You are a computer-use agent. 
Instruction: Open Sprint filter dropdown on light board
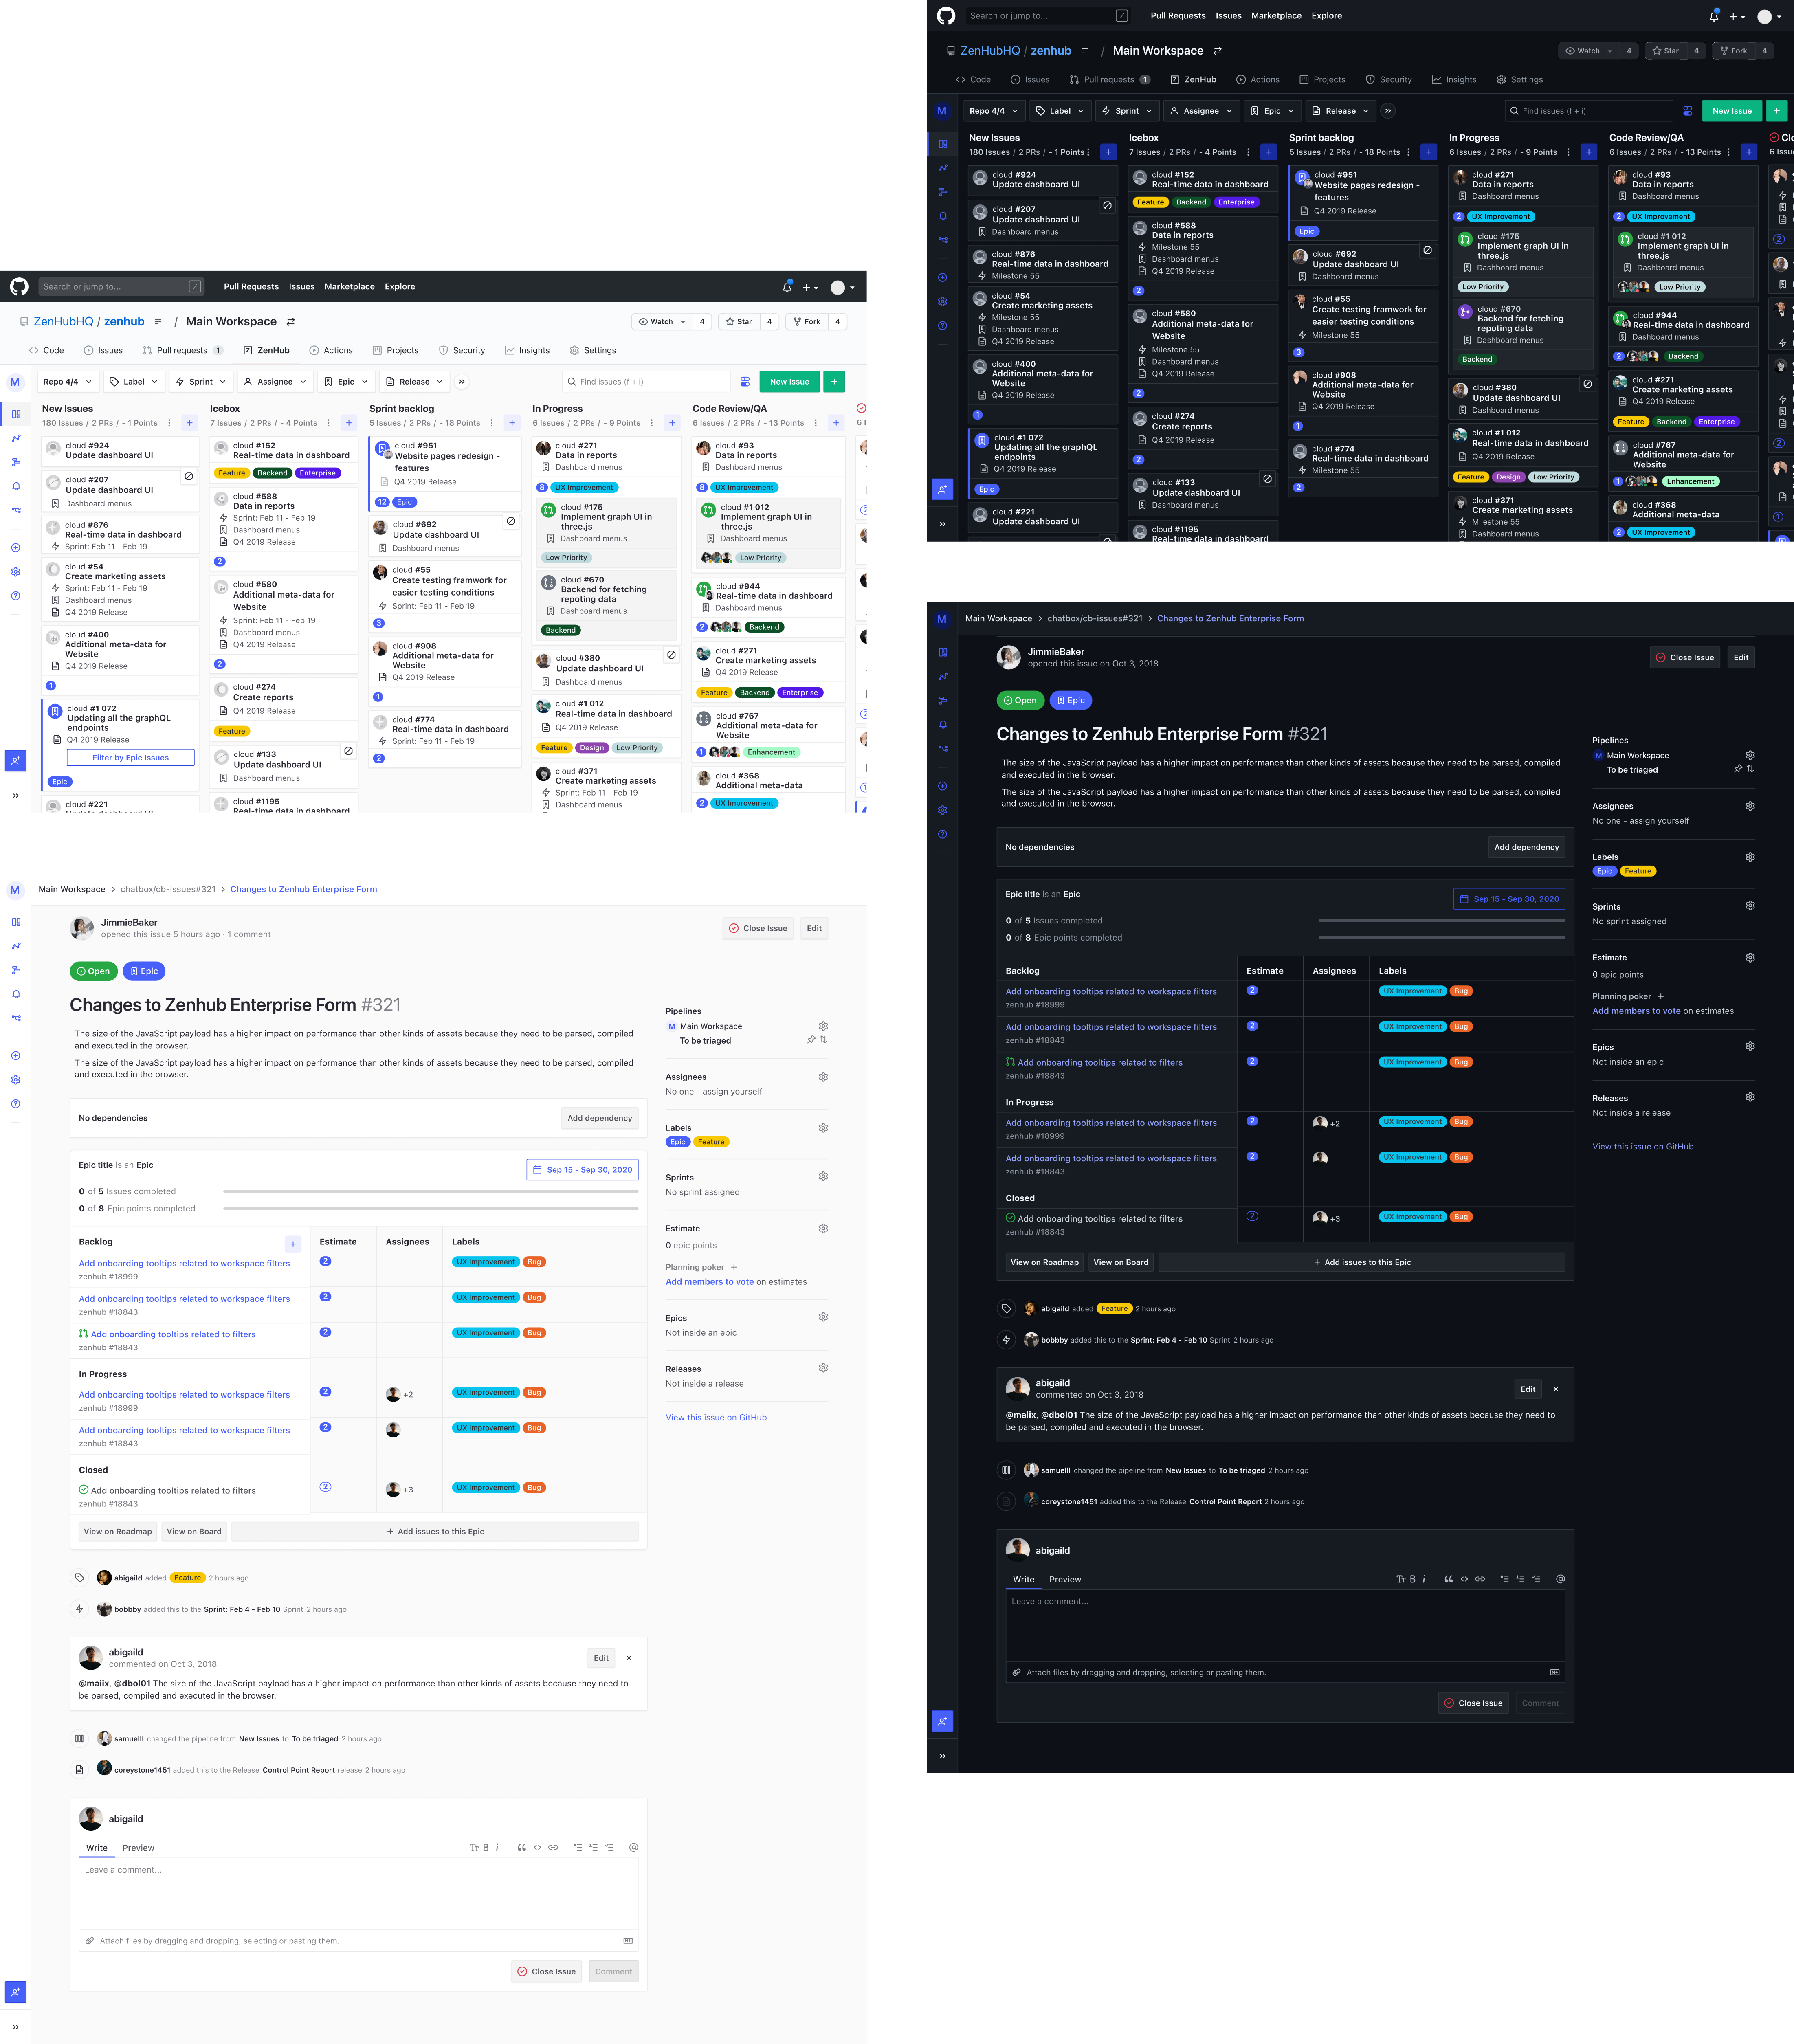tap(200, 382)
